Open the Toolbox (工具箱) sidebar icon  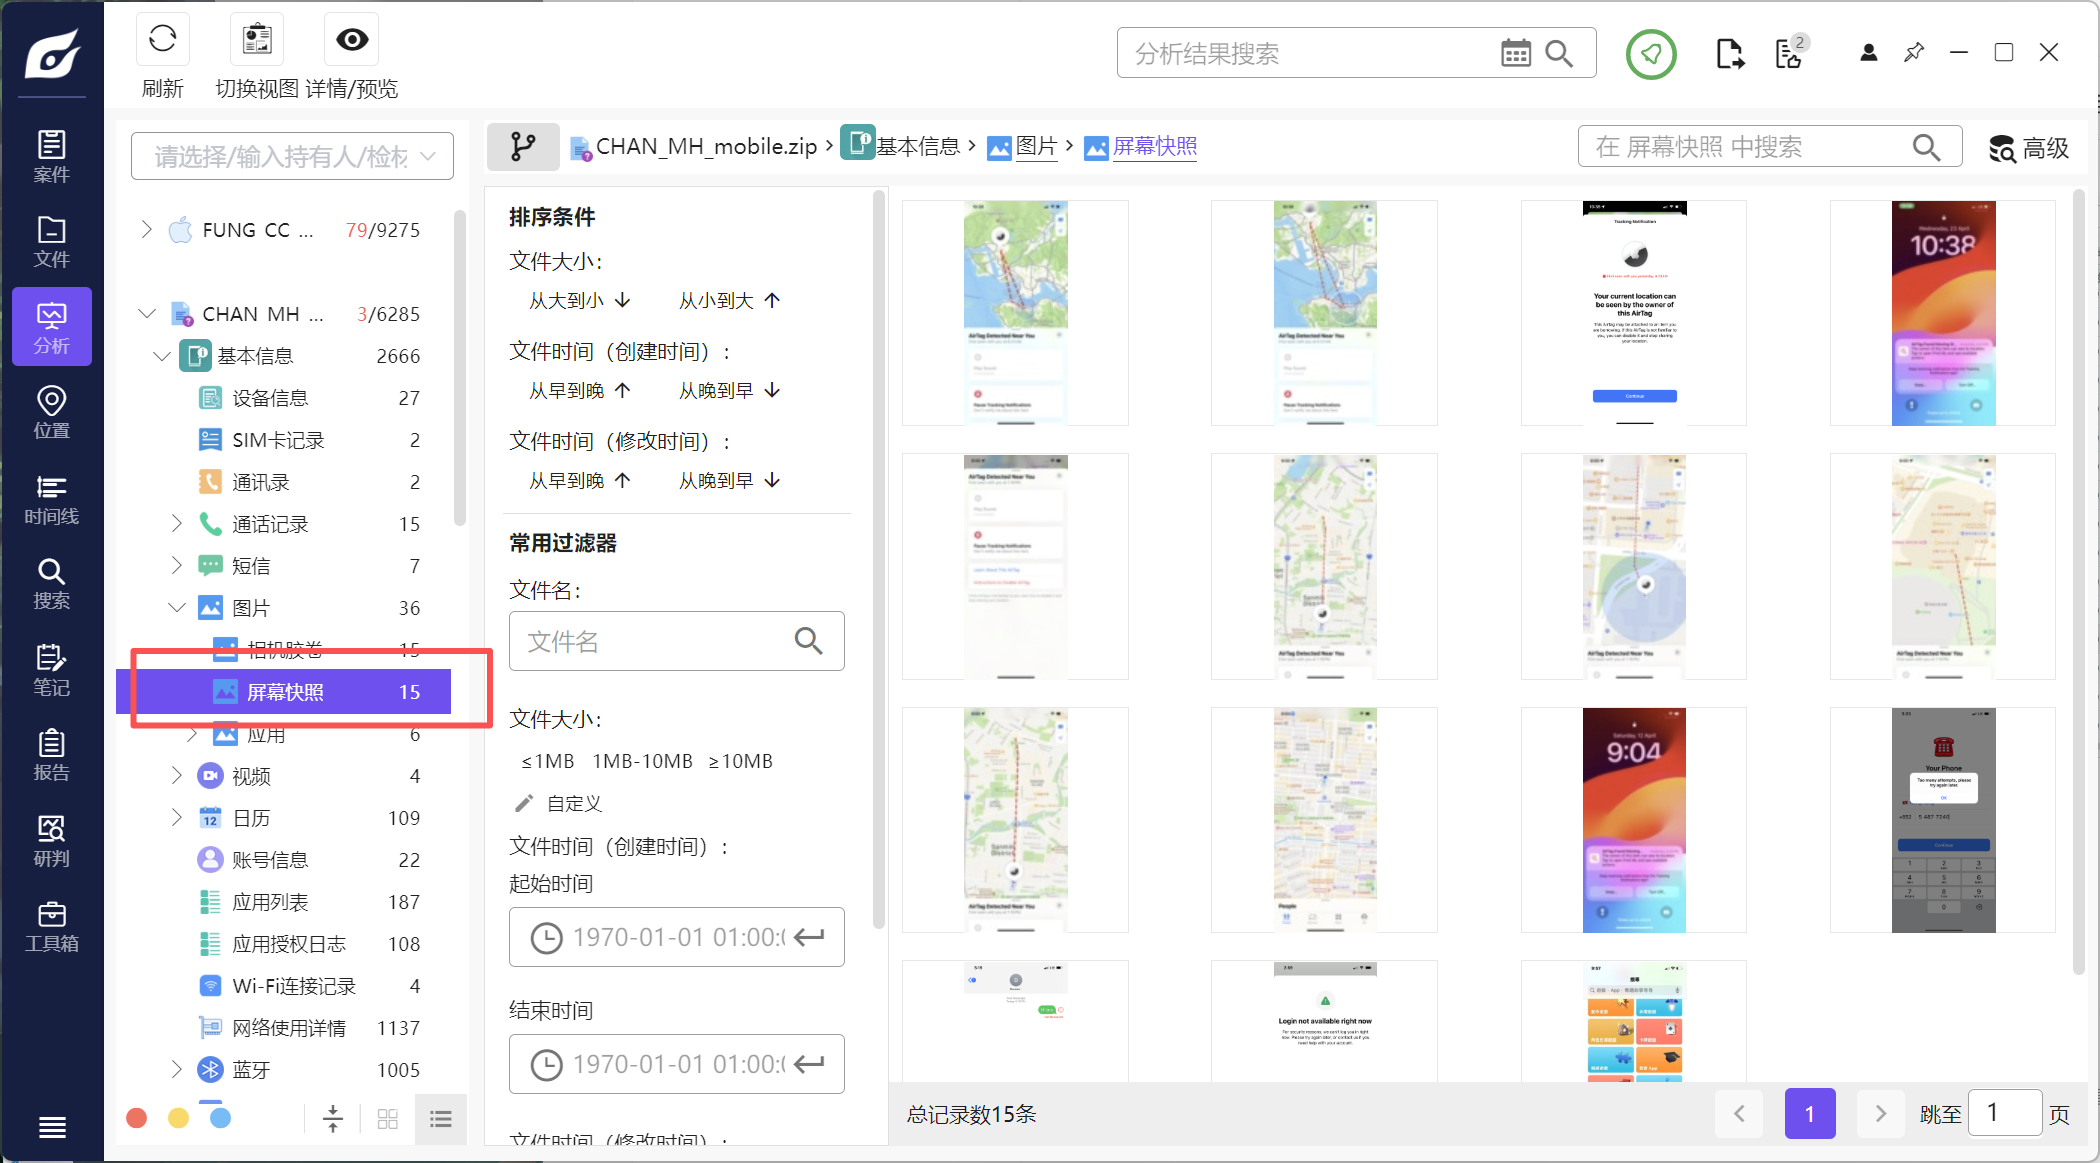[51, 927]
